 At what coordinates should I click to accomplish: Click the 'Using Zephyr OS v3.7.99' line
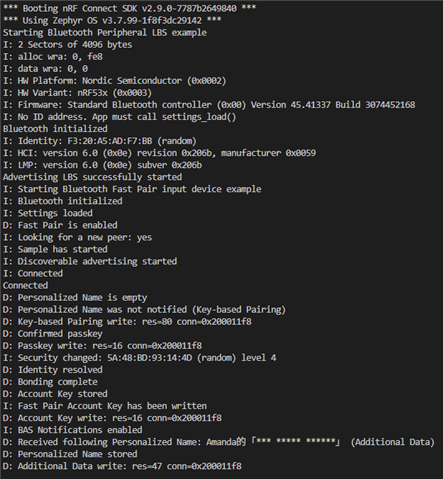tap(112, 20)
